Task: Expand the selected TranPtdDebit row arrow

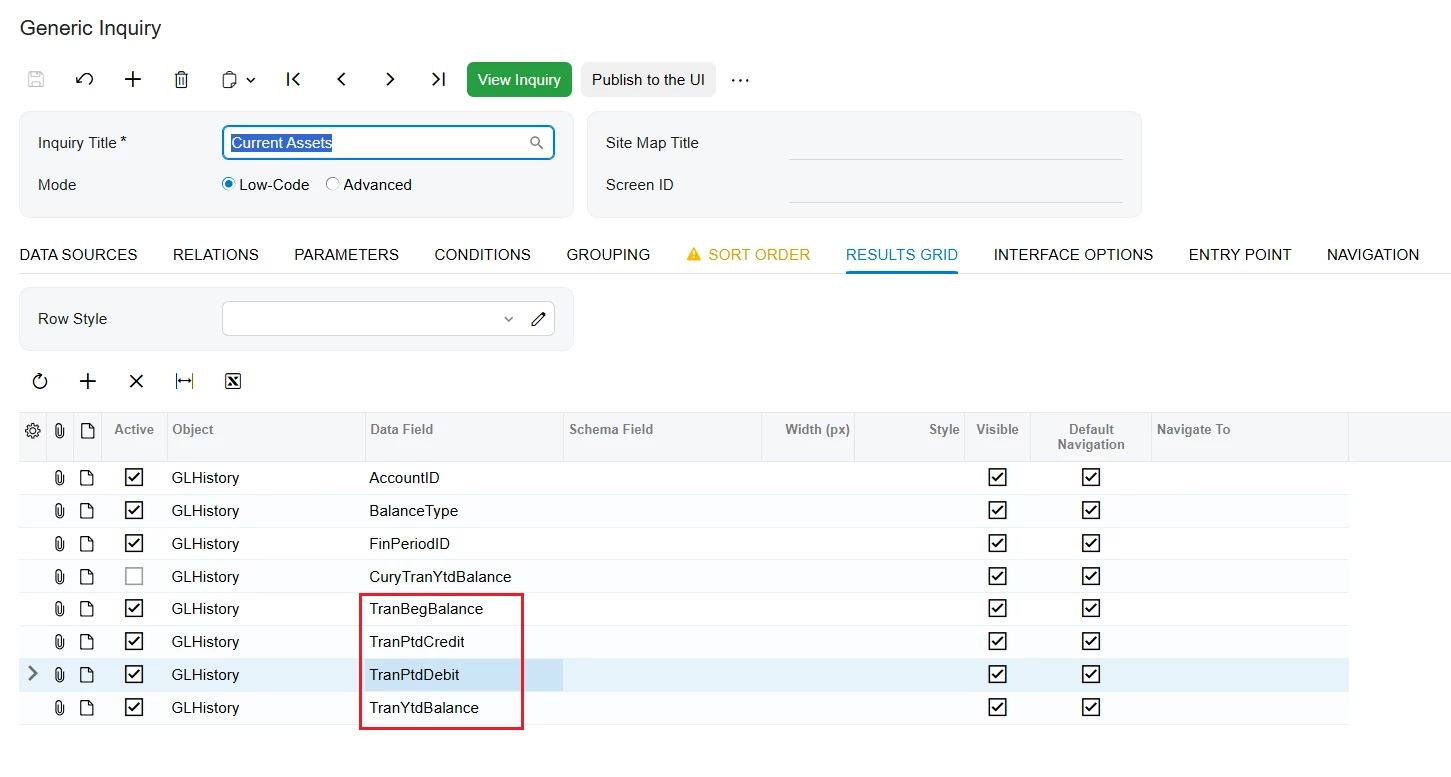Action: 32,674
